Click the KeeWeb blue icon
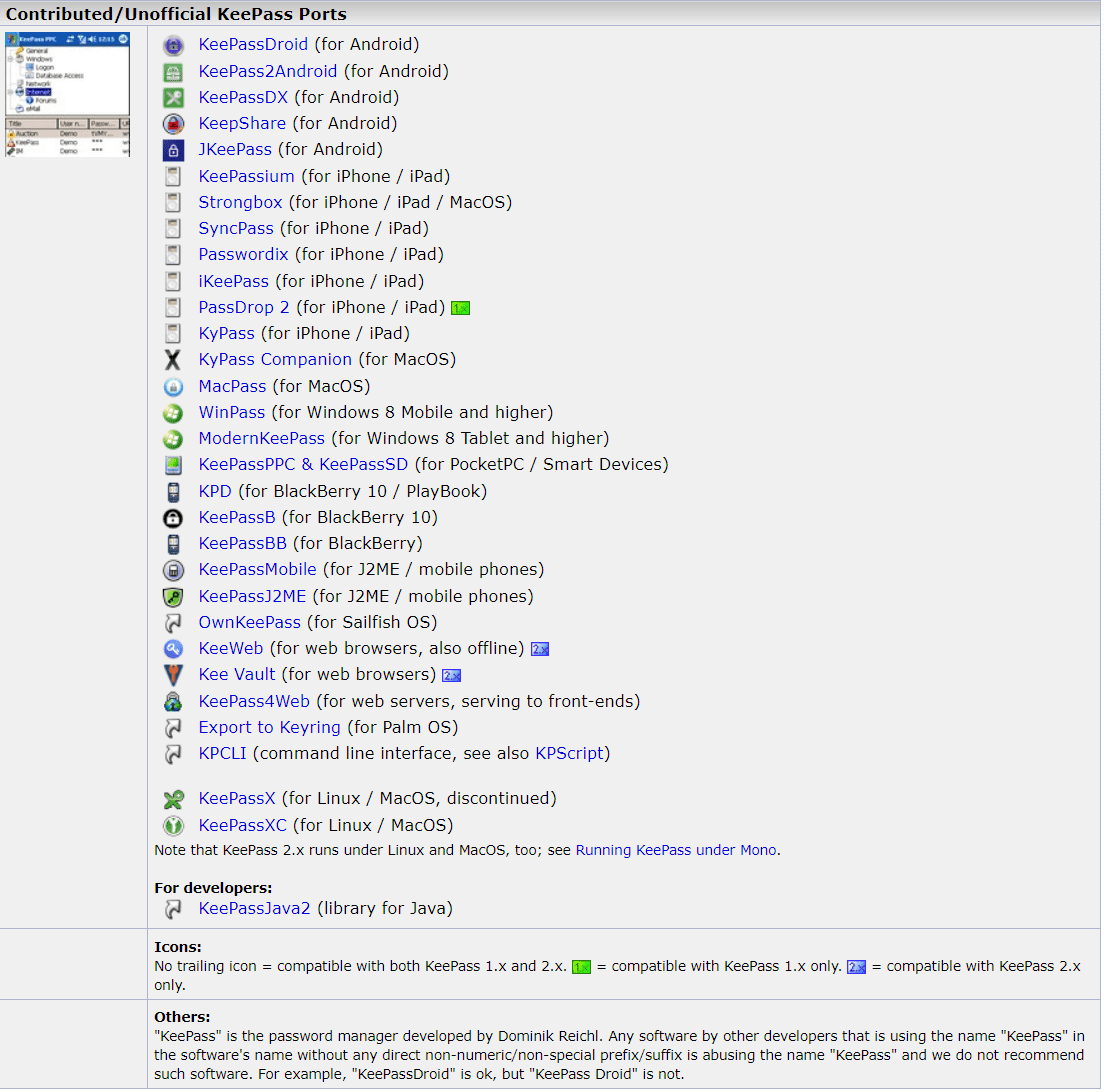Viewport: 1104px width, 1092px height. point(173,649)
